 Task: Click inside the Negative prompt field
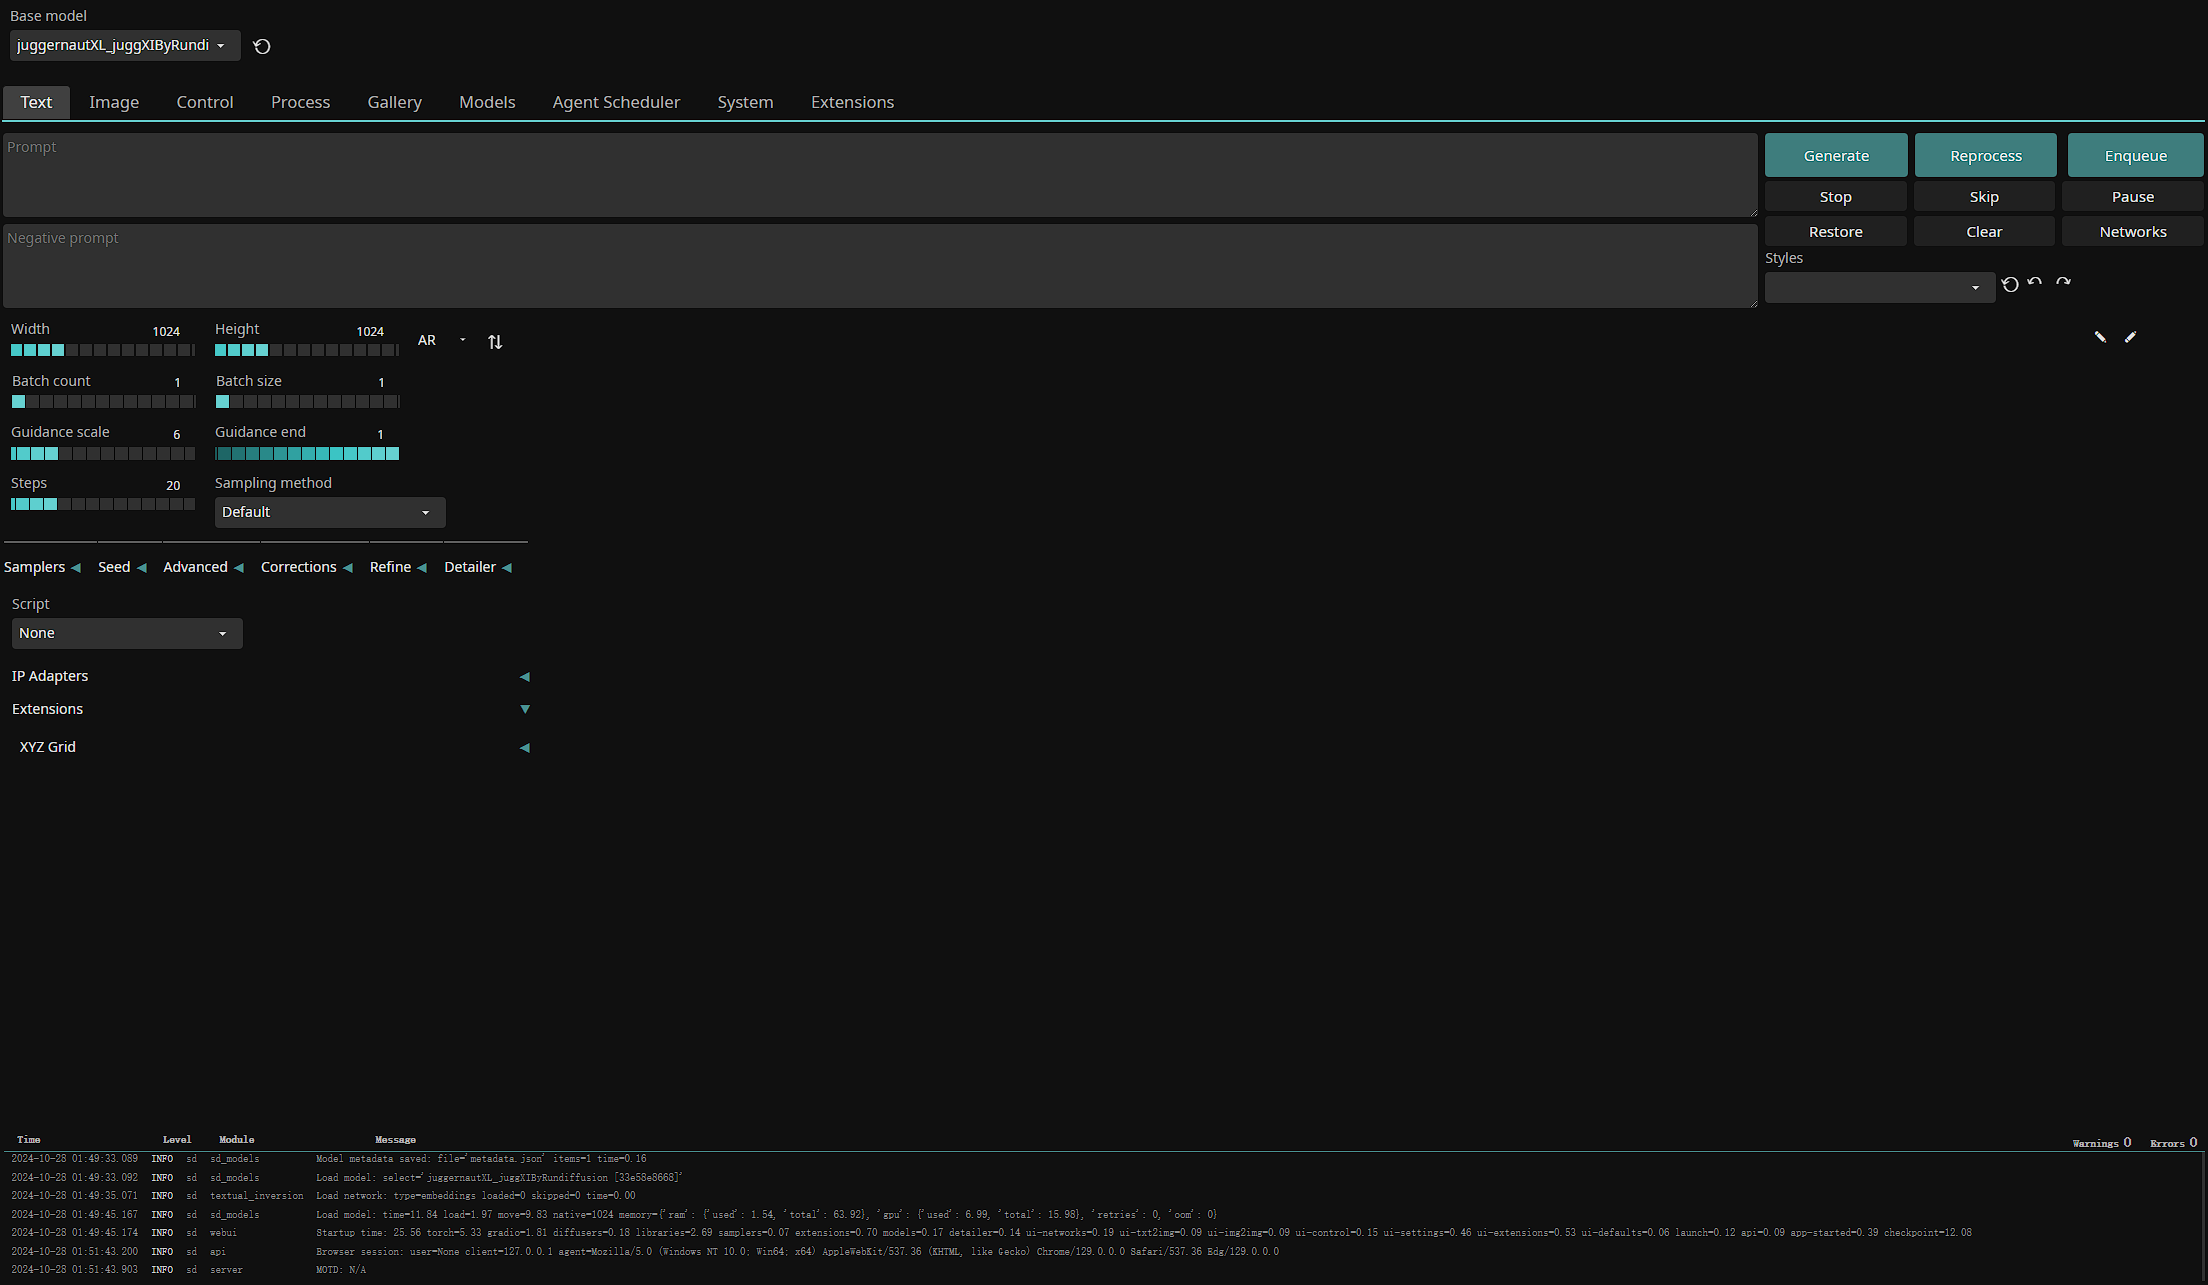click(878, 268)
